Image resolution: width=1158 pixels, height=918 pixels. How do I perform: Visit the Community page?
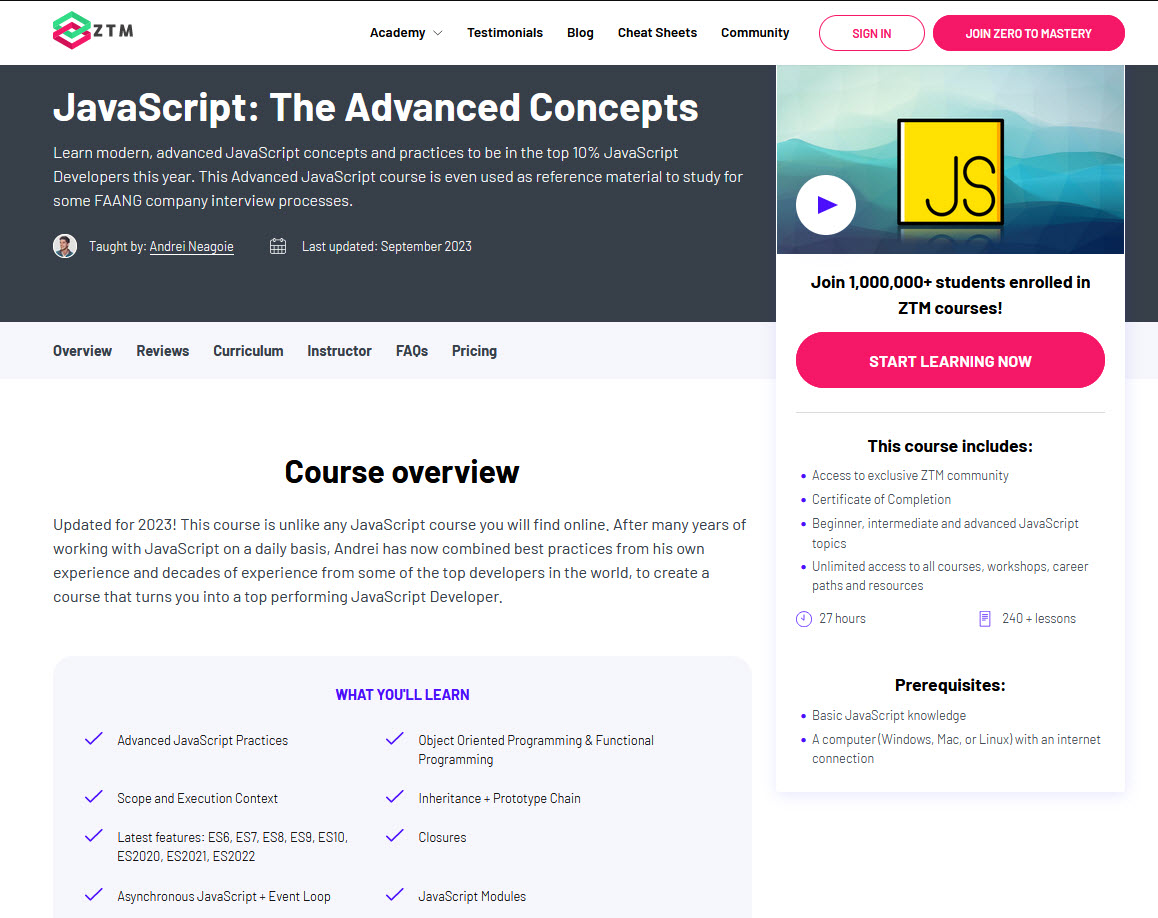point(755,32)
